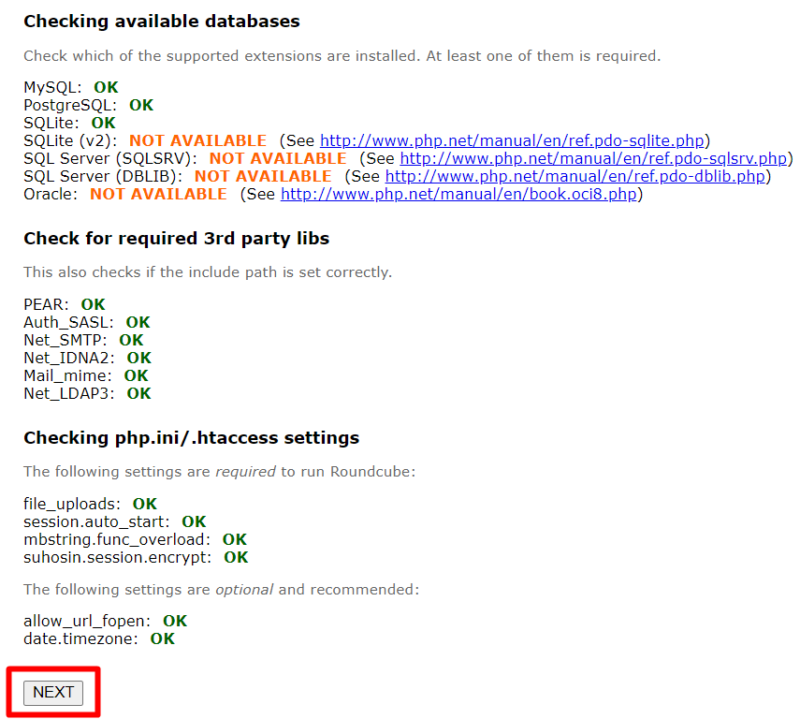Click the MySQL: label
The height and width of the screenshot is (719, 800).
pos(53,87)
